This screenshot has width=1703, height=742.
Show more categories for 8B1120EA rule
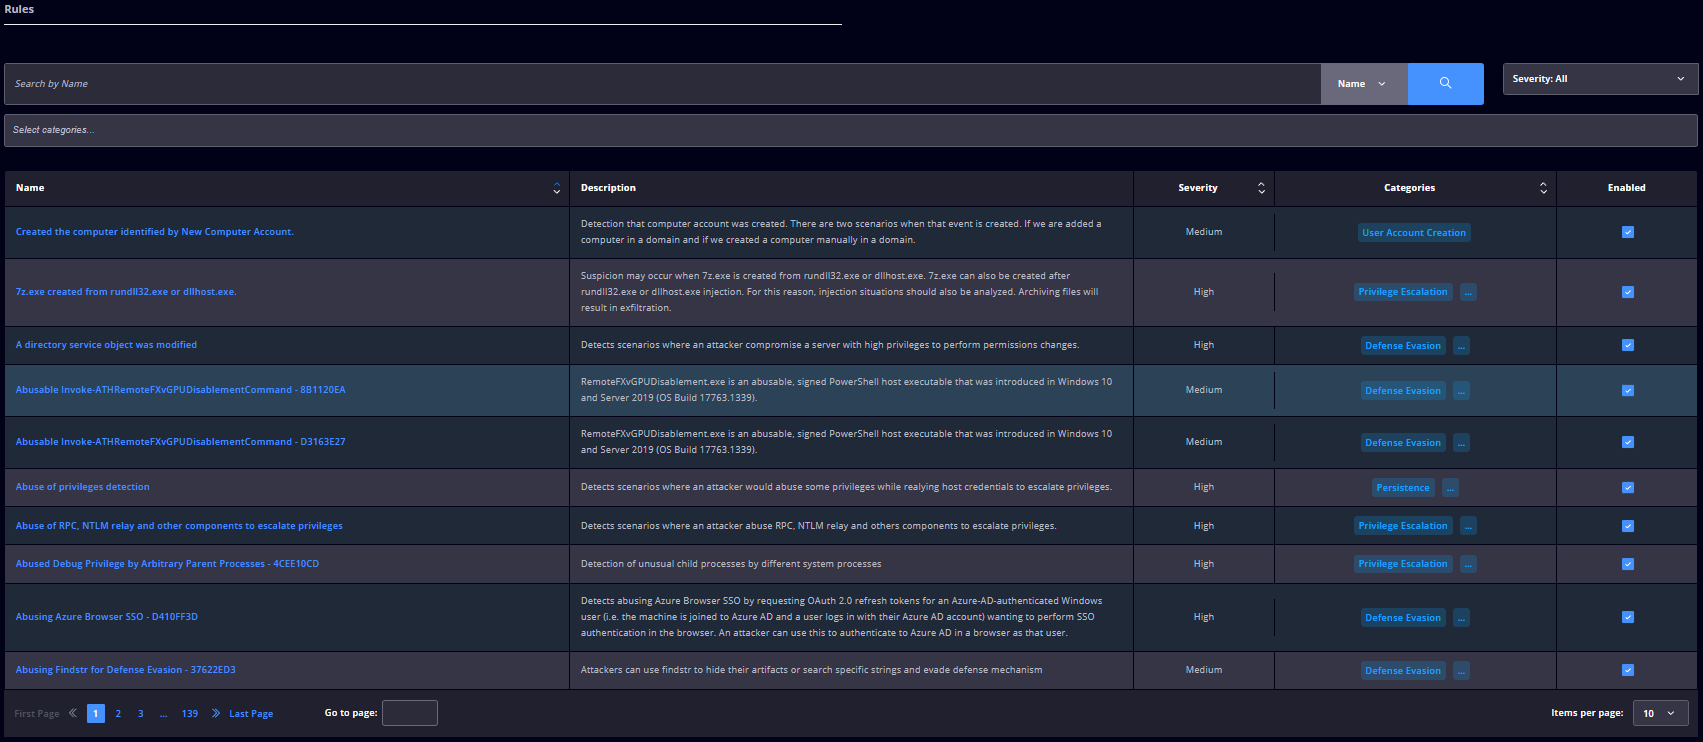pos(1461,391)
